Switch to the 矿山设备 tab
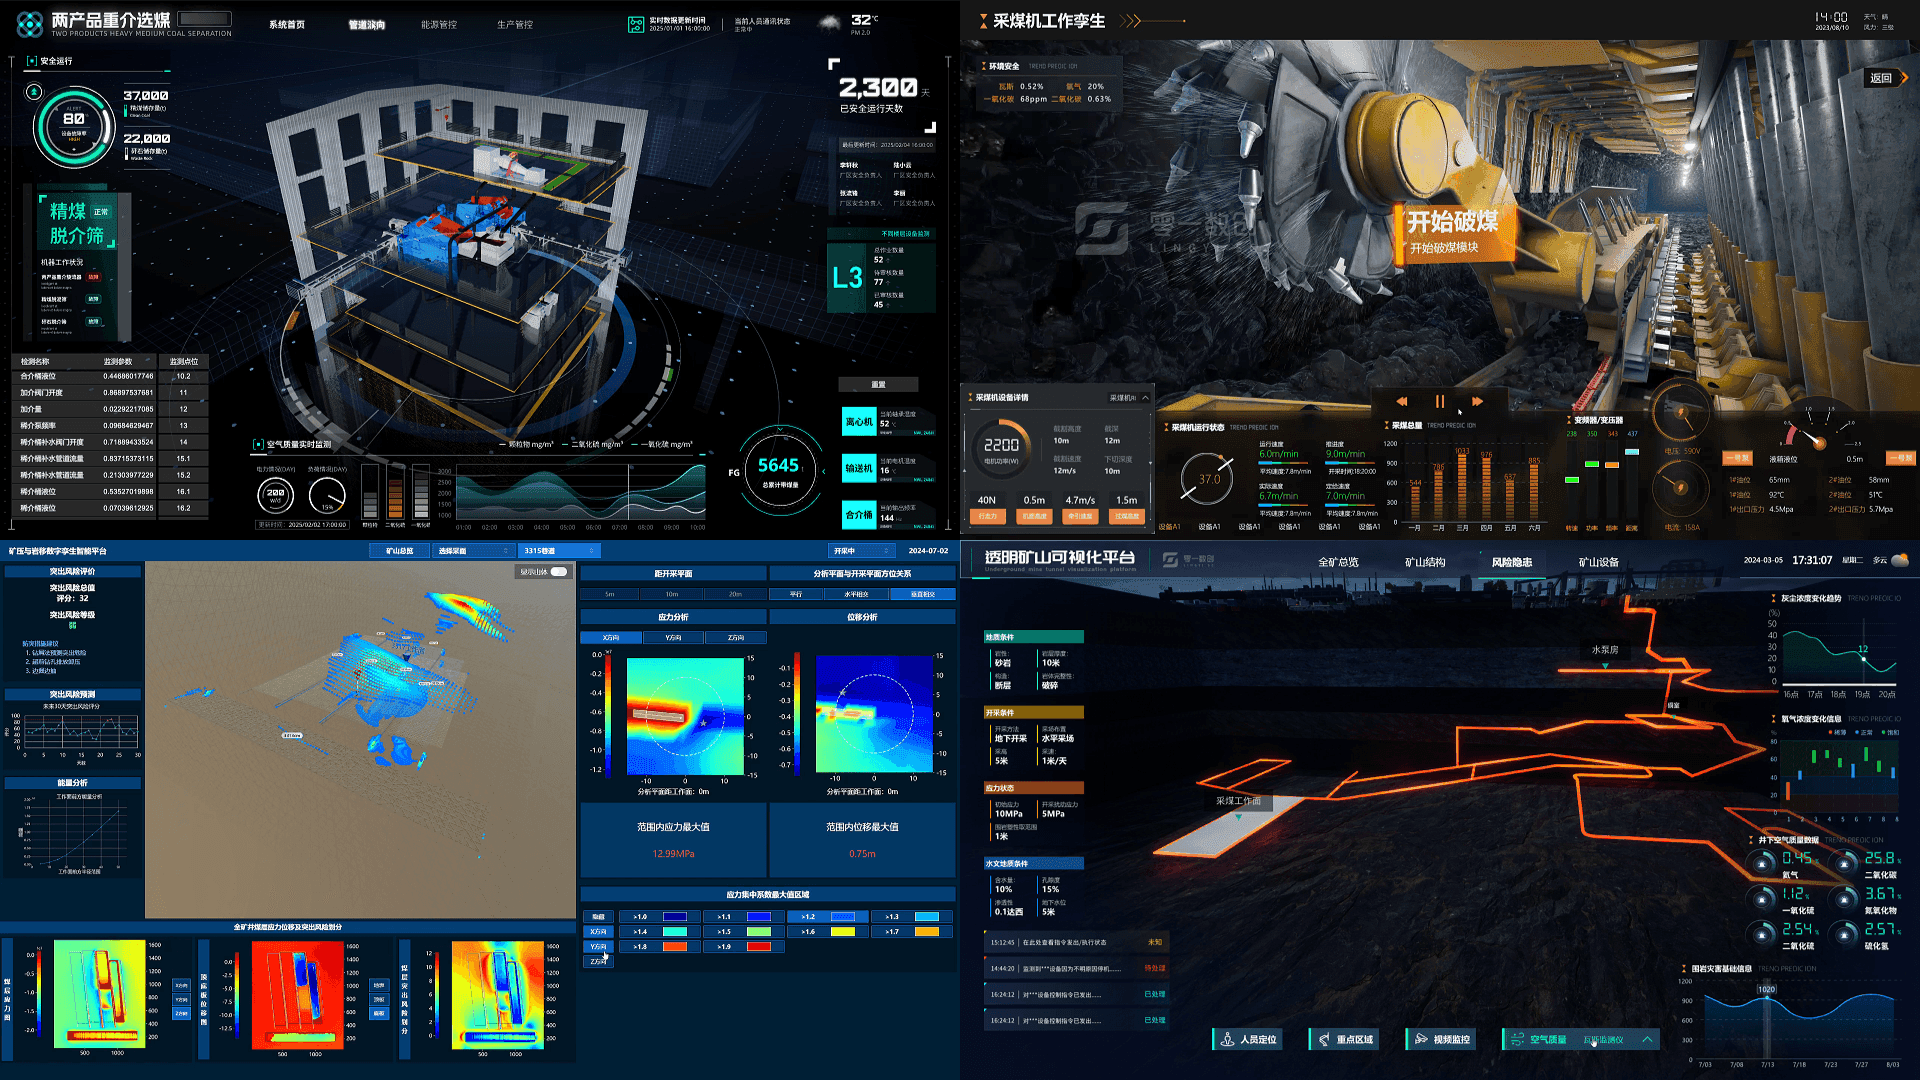 tap(1598, 562)
